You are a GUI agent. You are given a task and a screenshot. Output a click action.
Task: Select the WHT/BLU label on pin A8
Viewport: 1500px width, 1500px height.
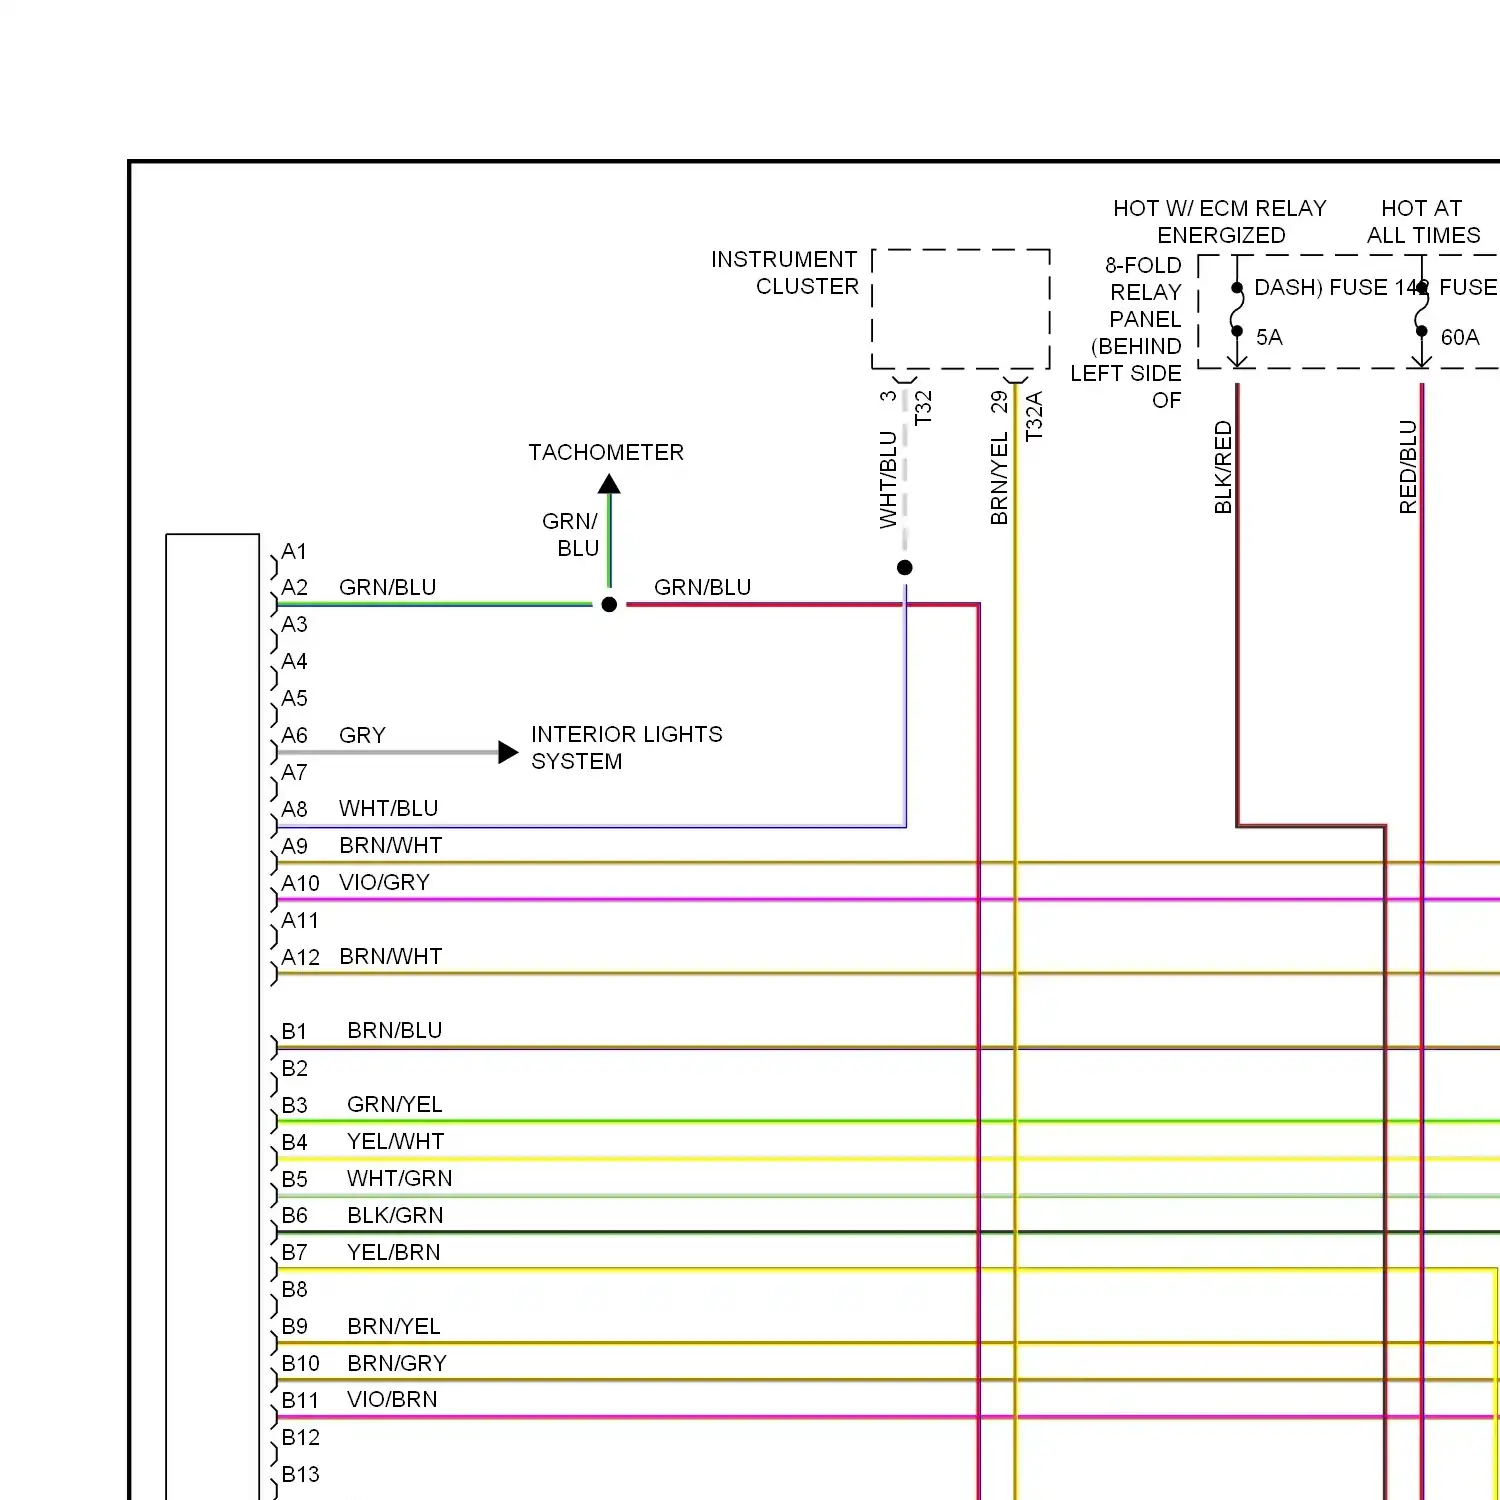389,809
